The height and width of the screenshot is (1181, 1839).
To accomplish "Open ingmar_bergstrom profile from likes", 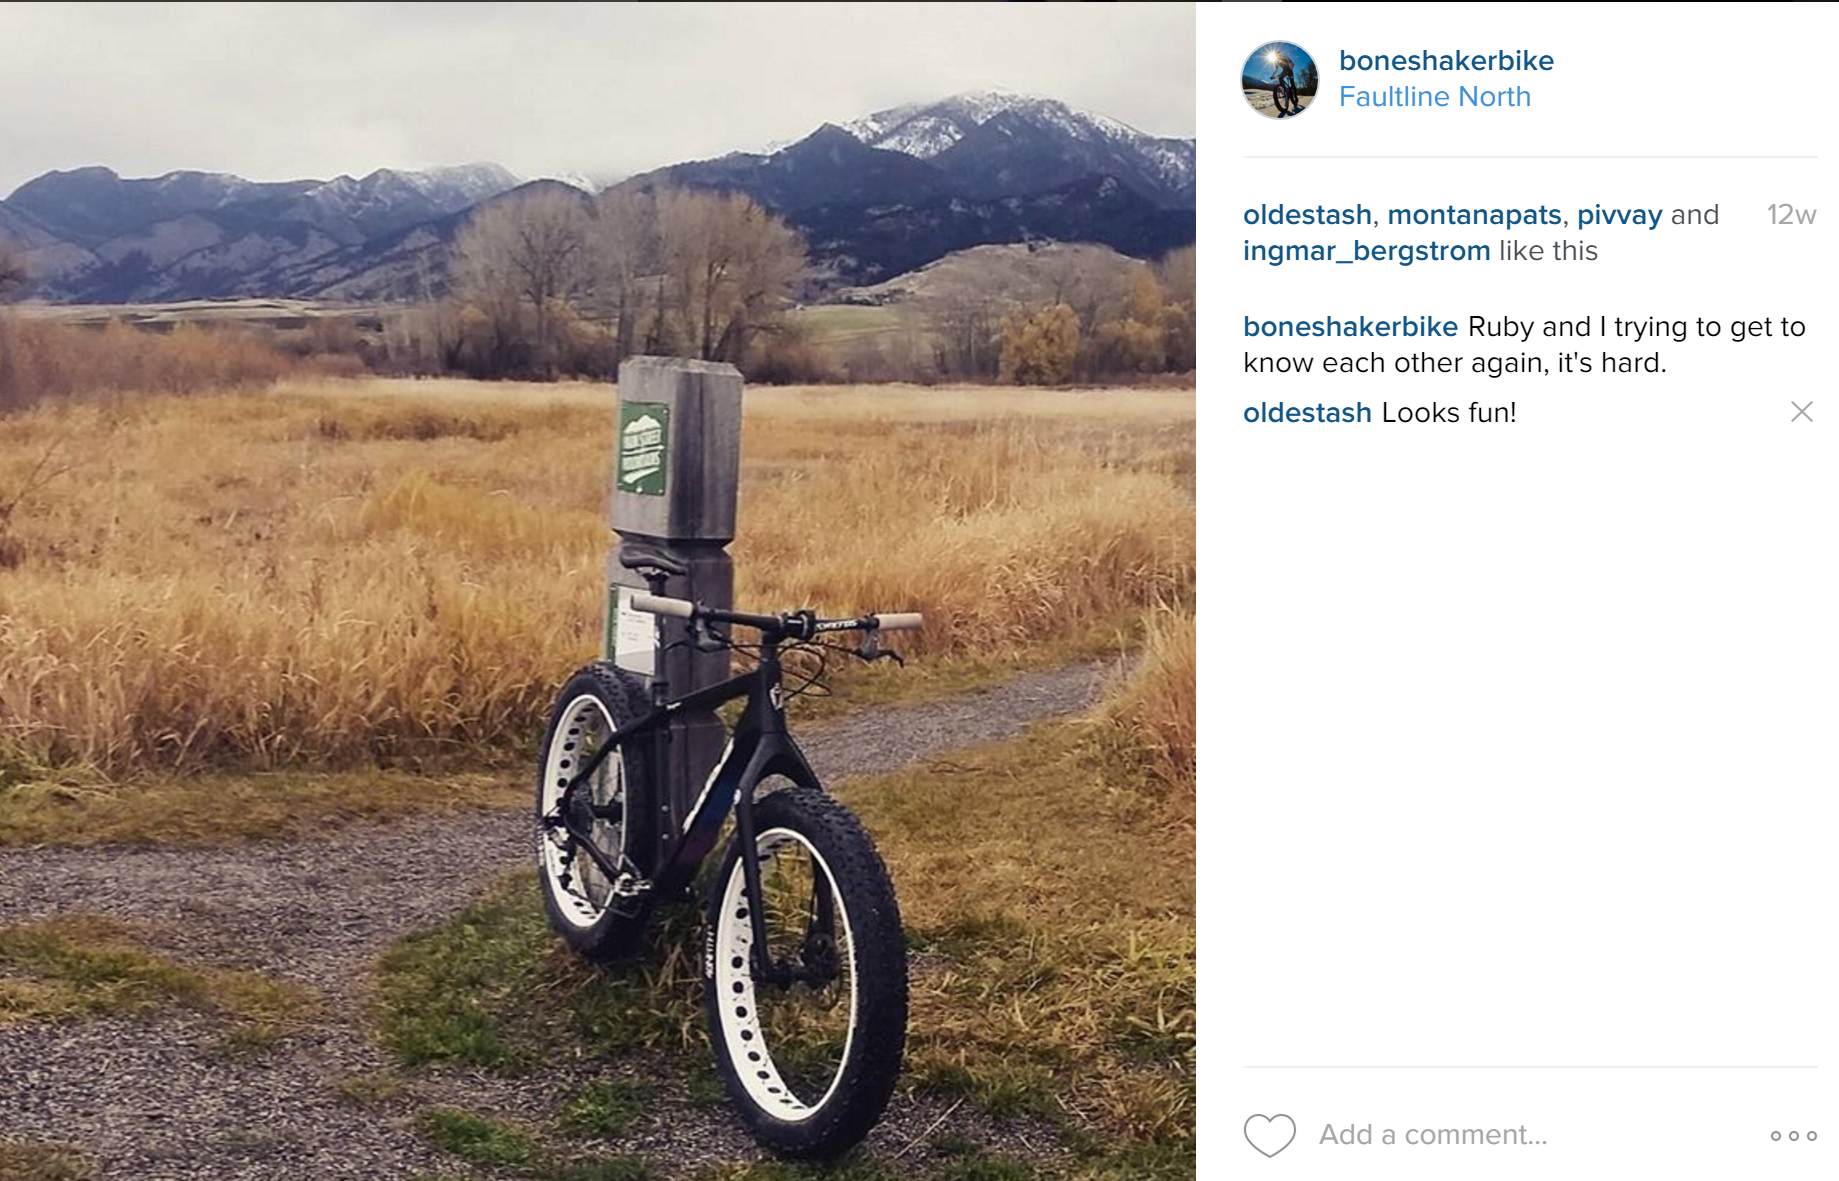I will [x=1366, y=251].
